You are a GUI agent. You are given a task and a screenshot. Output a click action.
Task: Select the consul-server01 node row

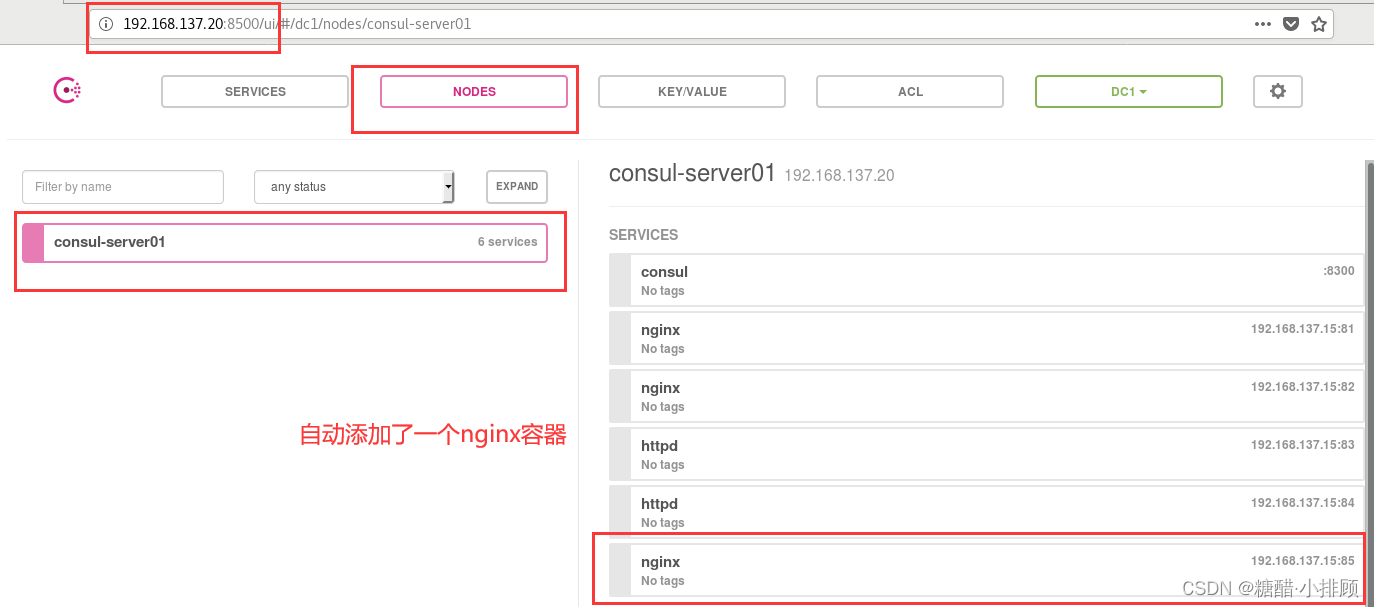coord(285,242)
